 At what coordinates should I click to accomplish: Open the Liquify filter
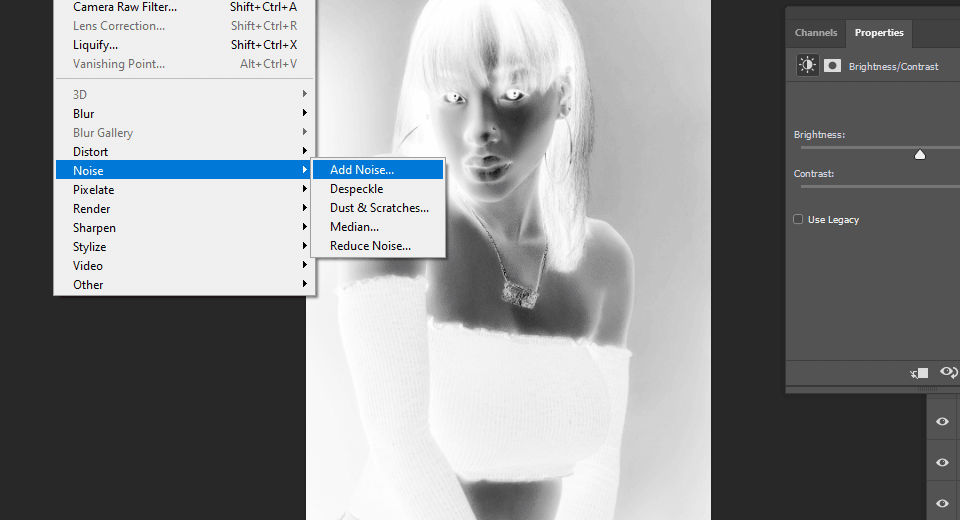click(x=184, y=45)
